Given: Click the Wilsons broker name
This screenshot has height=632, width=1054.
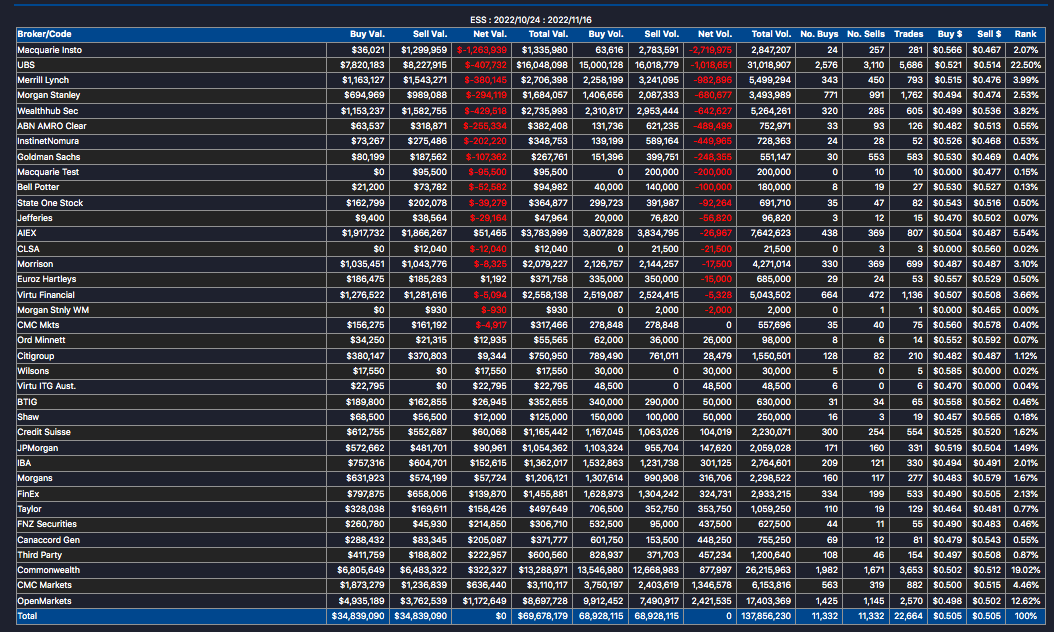Looking at the screenshot, I should [x=33, y=371].
